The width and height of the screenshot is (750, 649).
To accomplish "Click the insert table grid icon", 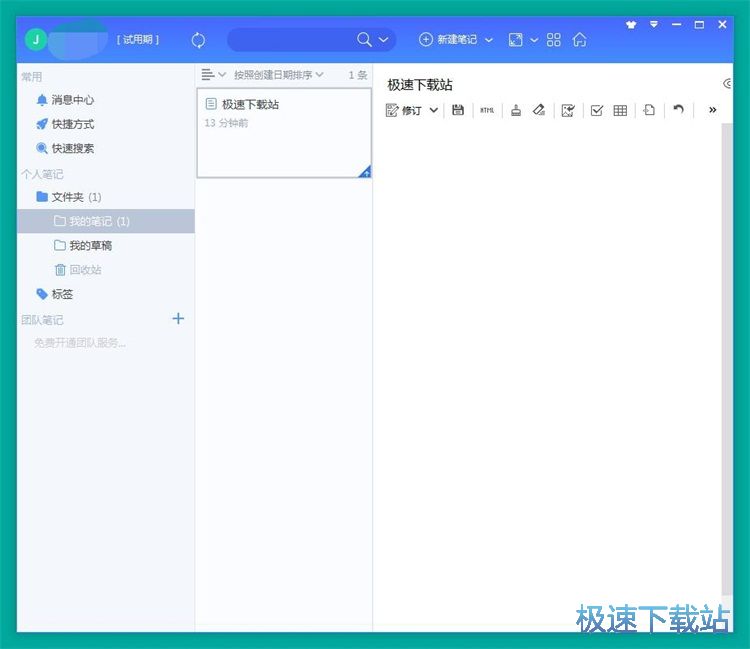I will 620,110.
